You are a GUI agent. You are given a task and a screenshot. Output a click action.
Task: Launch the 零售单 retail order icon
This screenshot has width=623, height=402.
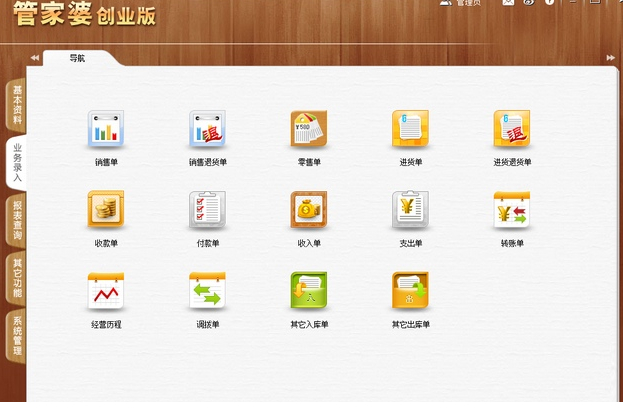(308, 130)
